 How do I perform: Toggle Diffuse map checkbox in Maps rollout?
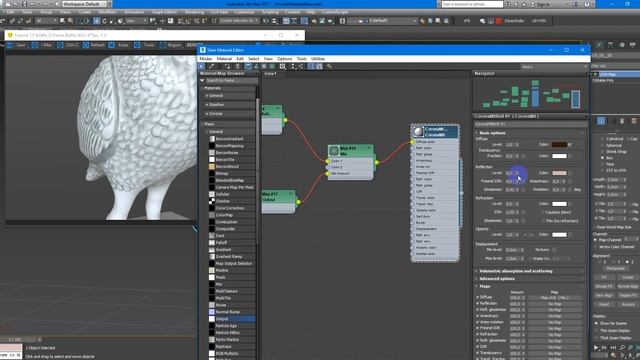tap(477, 297)
